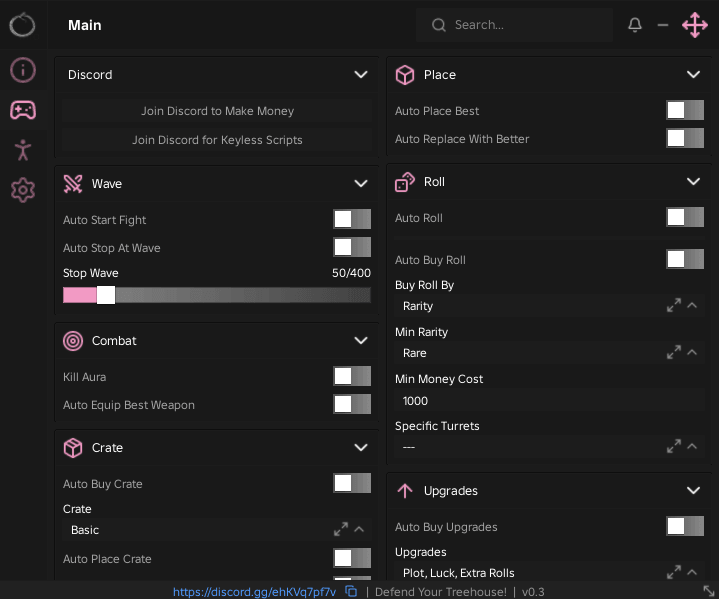The height and width of the screenshot is (599, 719).
Task: Enable Kill Aura
Action: pos(352,377)
